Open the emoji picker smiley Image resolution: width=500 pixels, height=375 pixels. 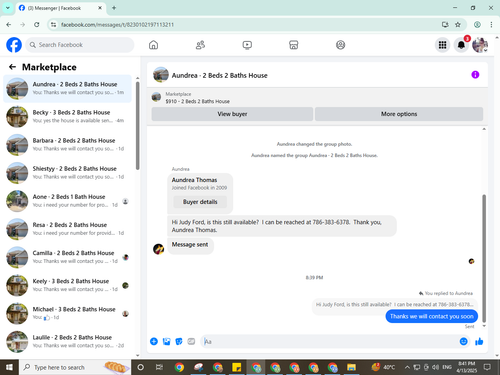(x=463, y=341)
